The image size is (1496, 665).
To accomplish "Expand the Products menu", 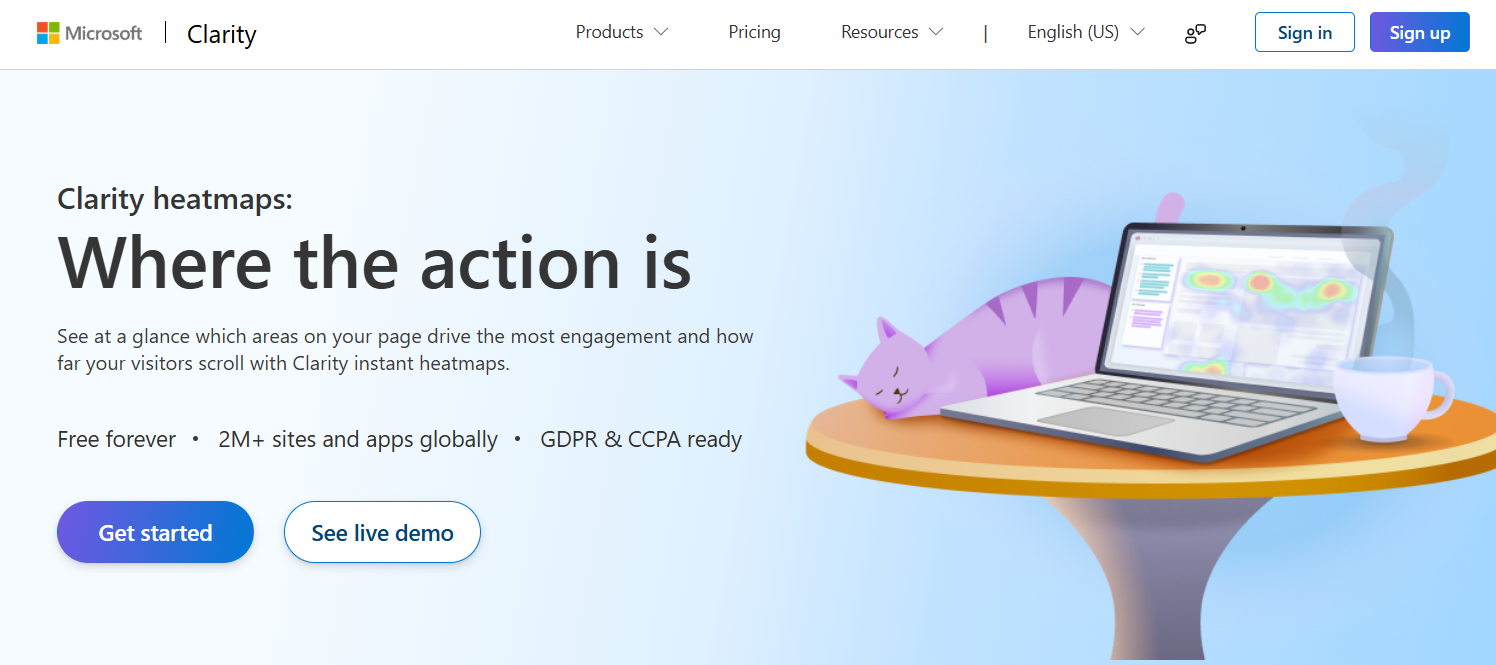I will coord(621,32).
